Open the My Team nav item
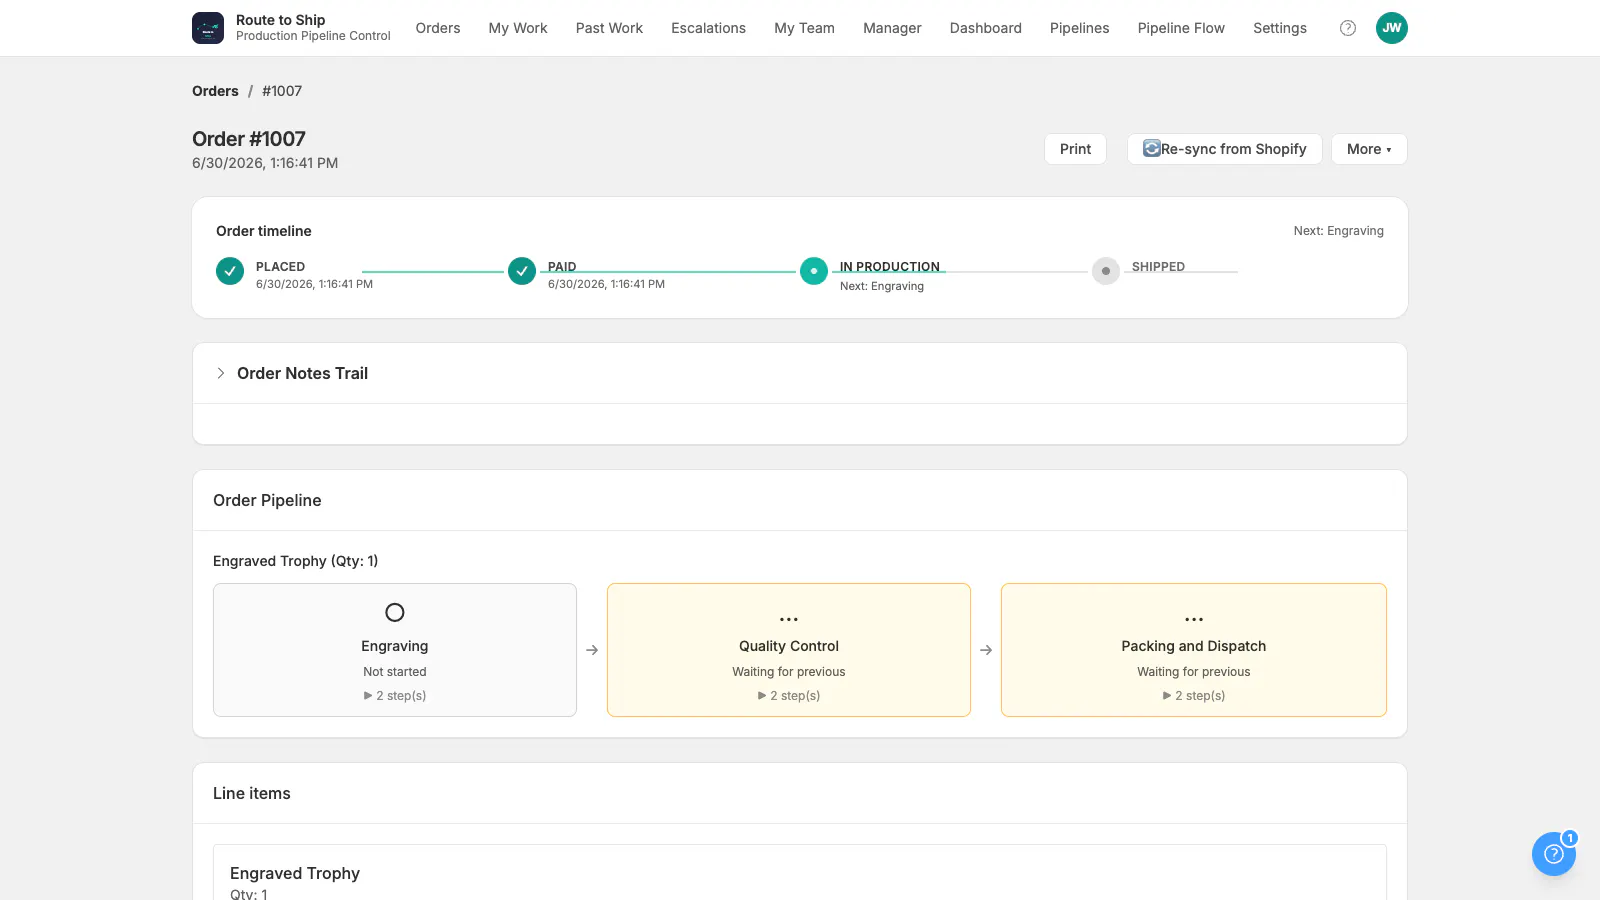Viewport: 1600px width, 900px height. (x=804, y=28)
